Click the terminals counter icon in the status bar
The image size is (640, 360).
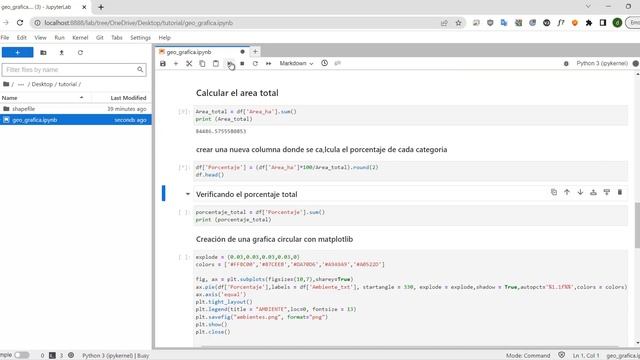pyautogui.click(x=52, y=356)
